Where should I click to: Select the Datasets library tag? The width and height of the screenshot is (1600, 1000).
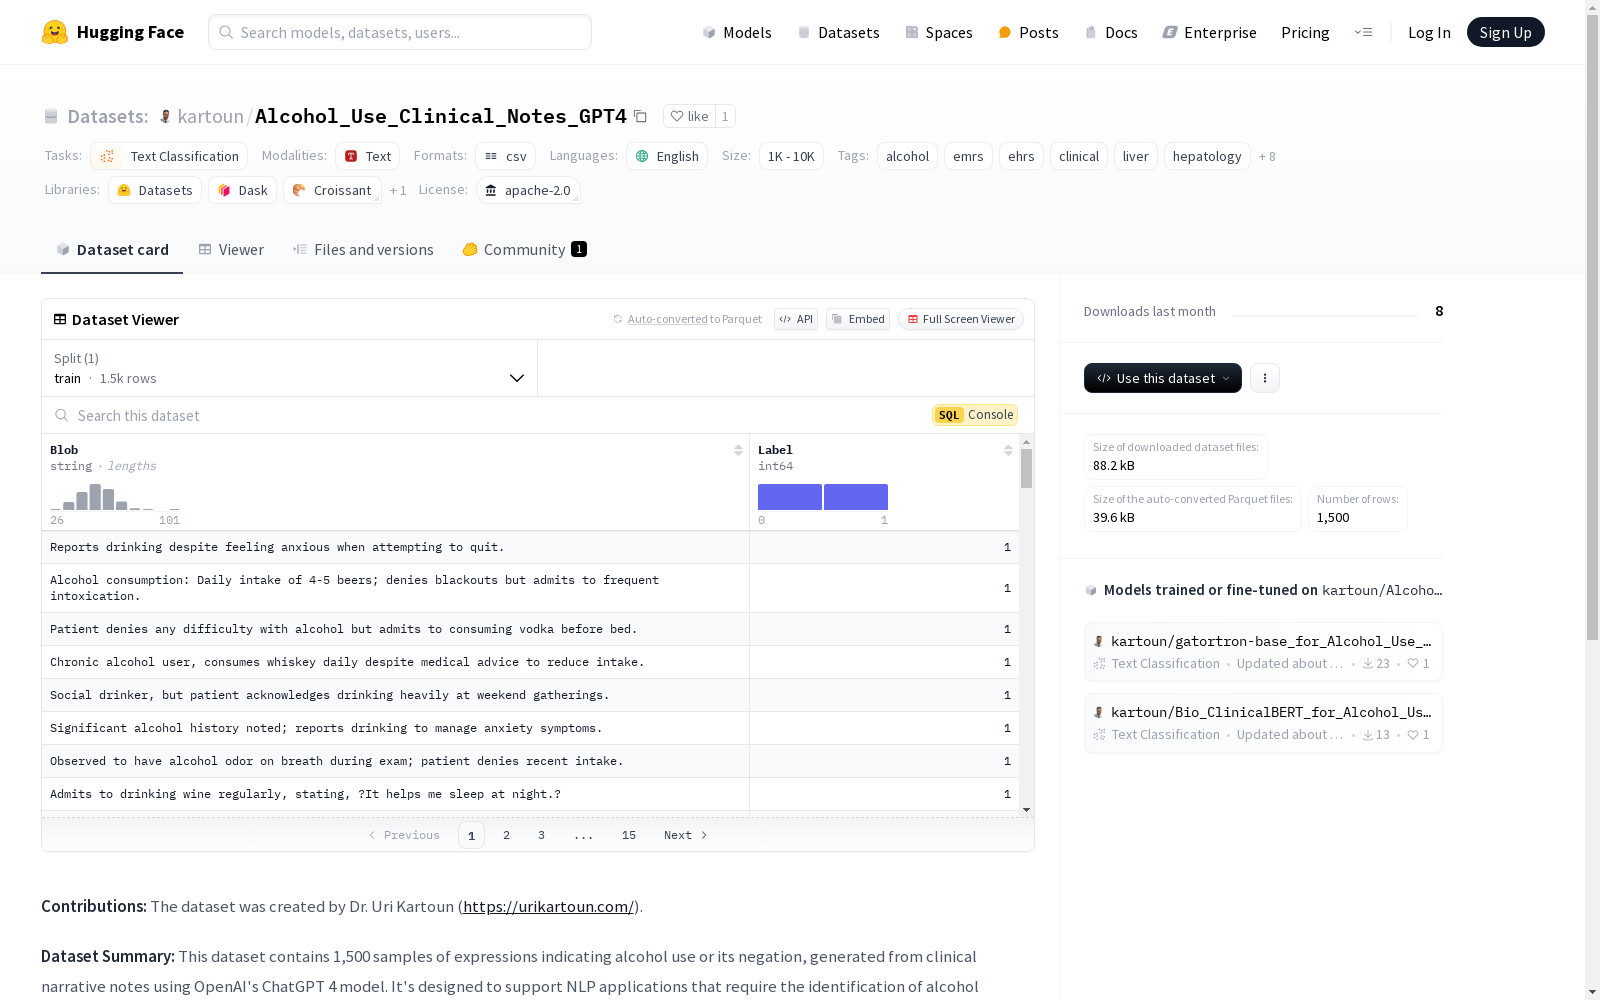pyautogui.click(x=155, y=190)
